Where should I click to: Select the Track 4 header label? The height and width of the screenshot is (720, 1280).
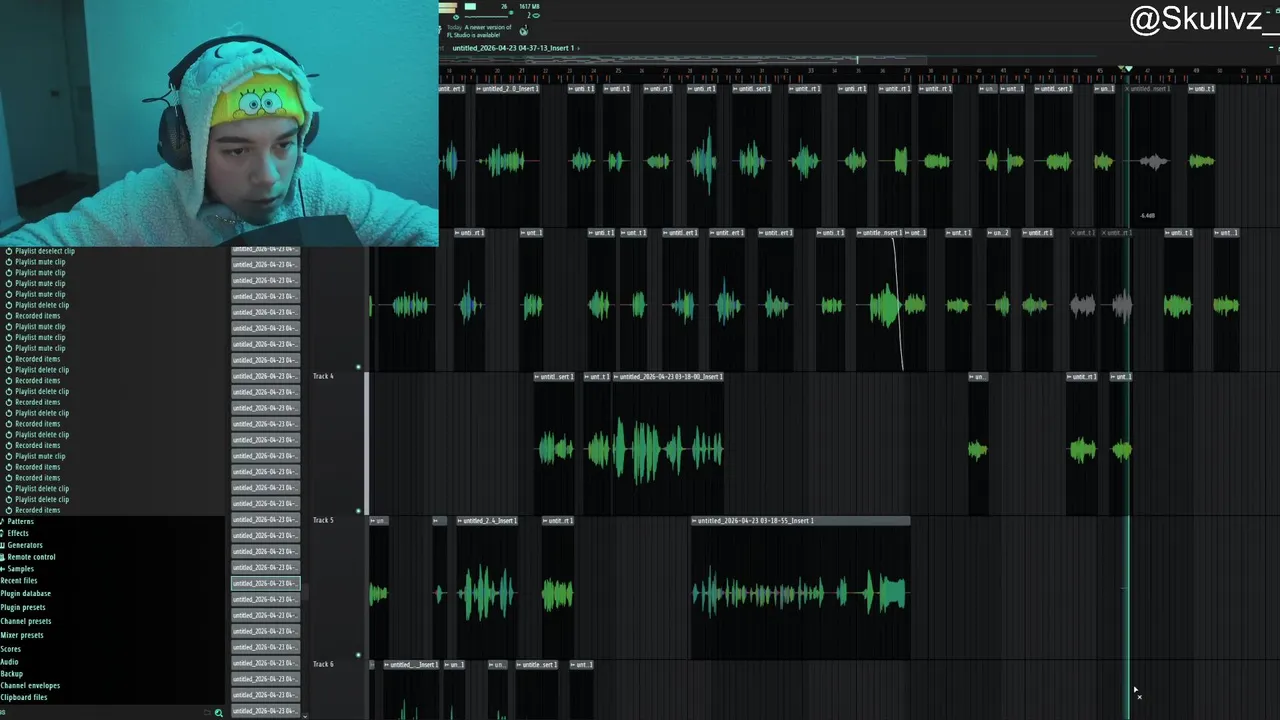[x=323, y=376]
